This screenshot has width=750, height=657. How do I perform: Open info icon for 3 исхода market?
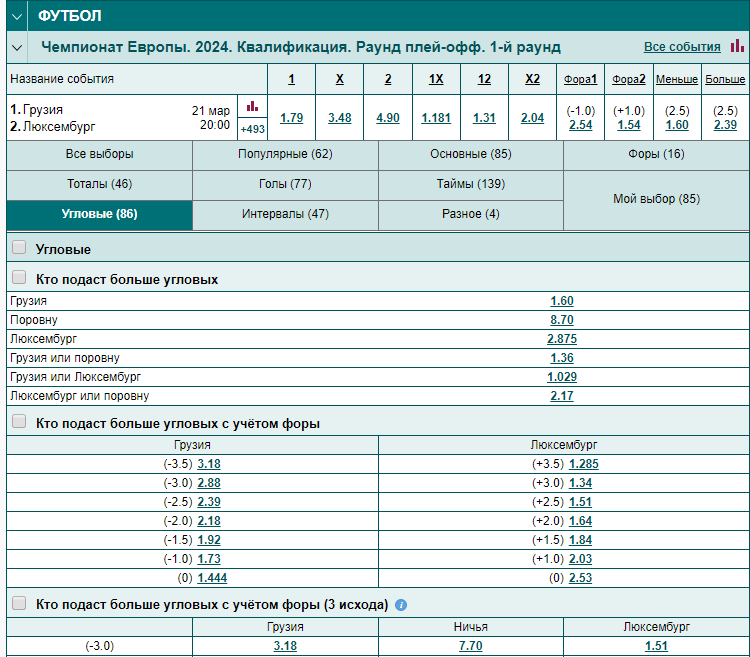401,605
